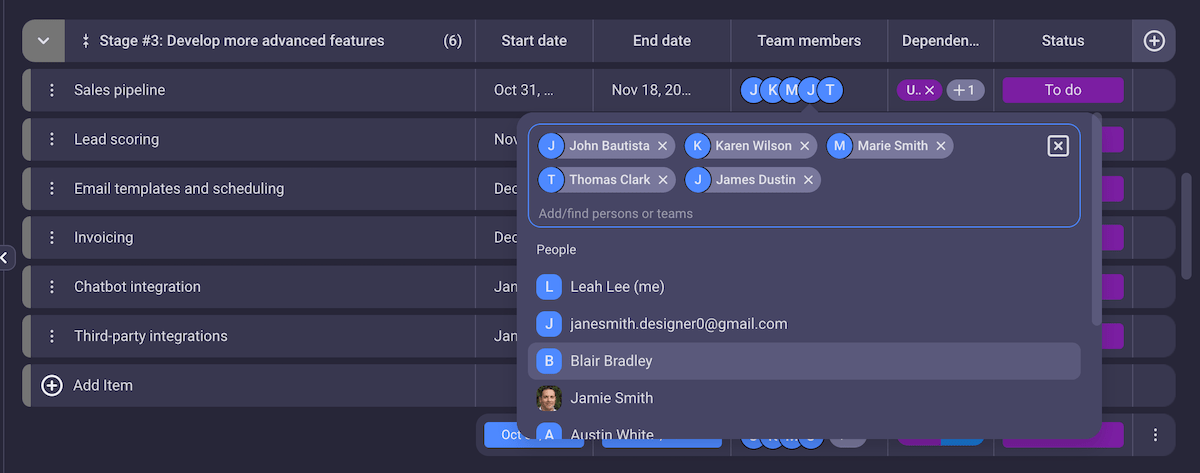Sort by the End date column header
Viewport: 1200px width, 473px height.
click(x=662, y=41)
